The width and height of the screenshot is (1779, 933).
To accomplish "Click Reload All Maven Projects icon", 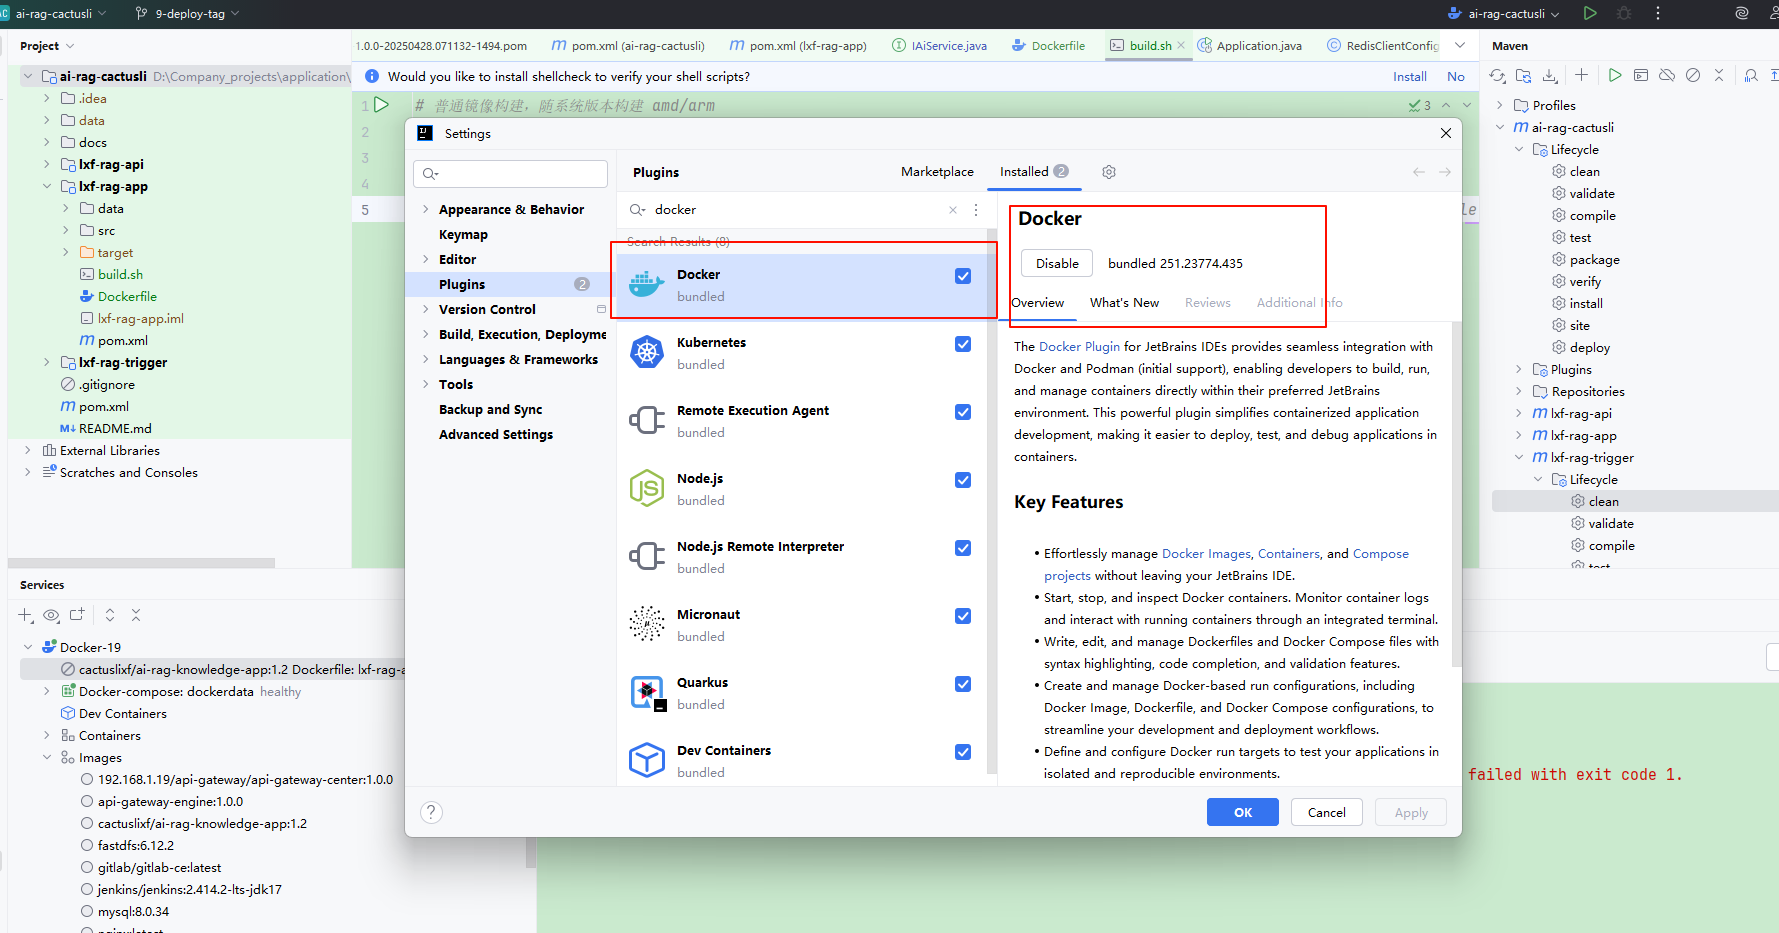I will coord(1497,76).
